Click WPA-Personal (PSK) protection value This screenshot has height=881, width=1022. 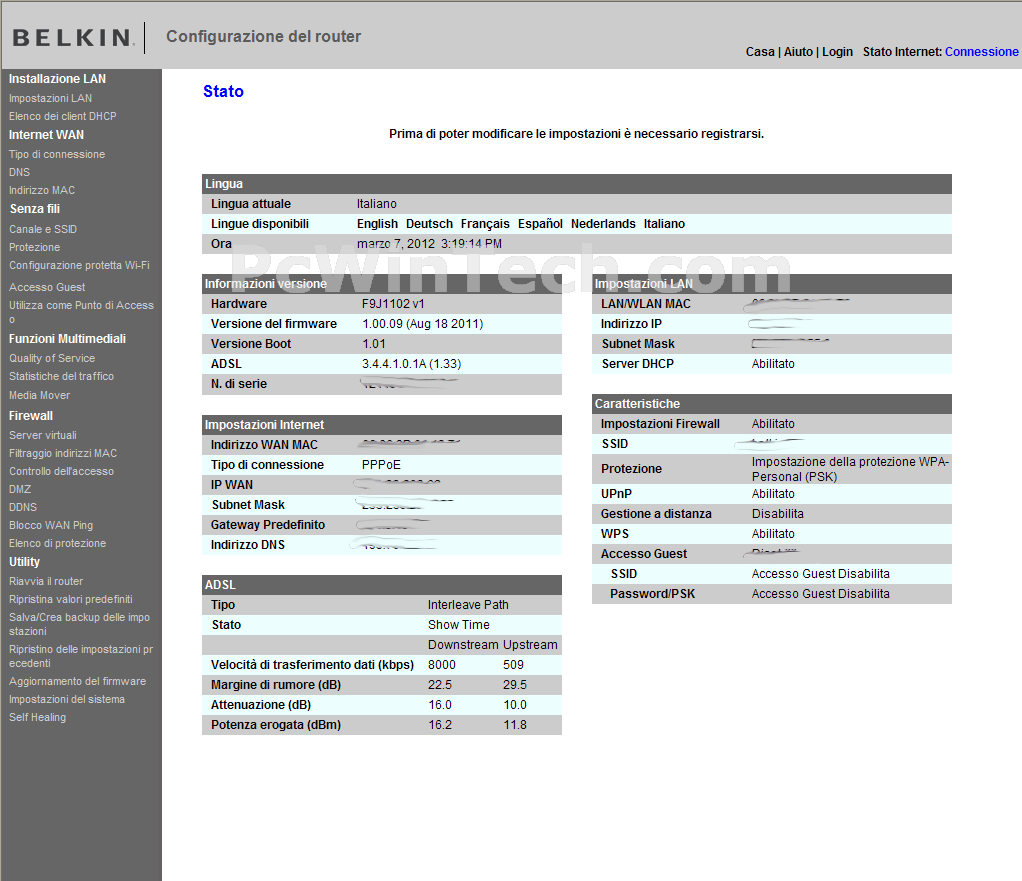[x=850, y=469]
